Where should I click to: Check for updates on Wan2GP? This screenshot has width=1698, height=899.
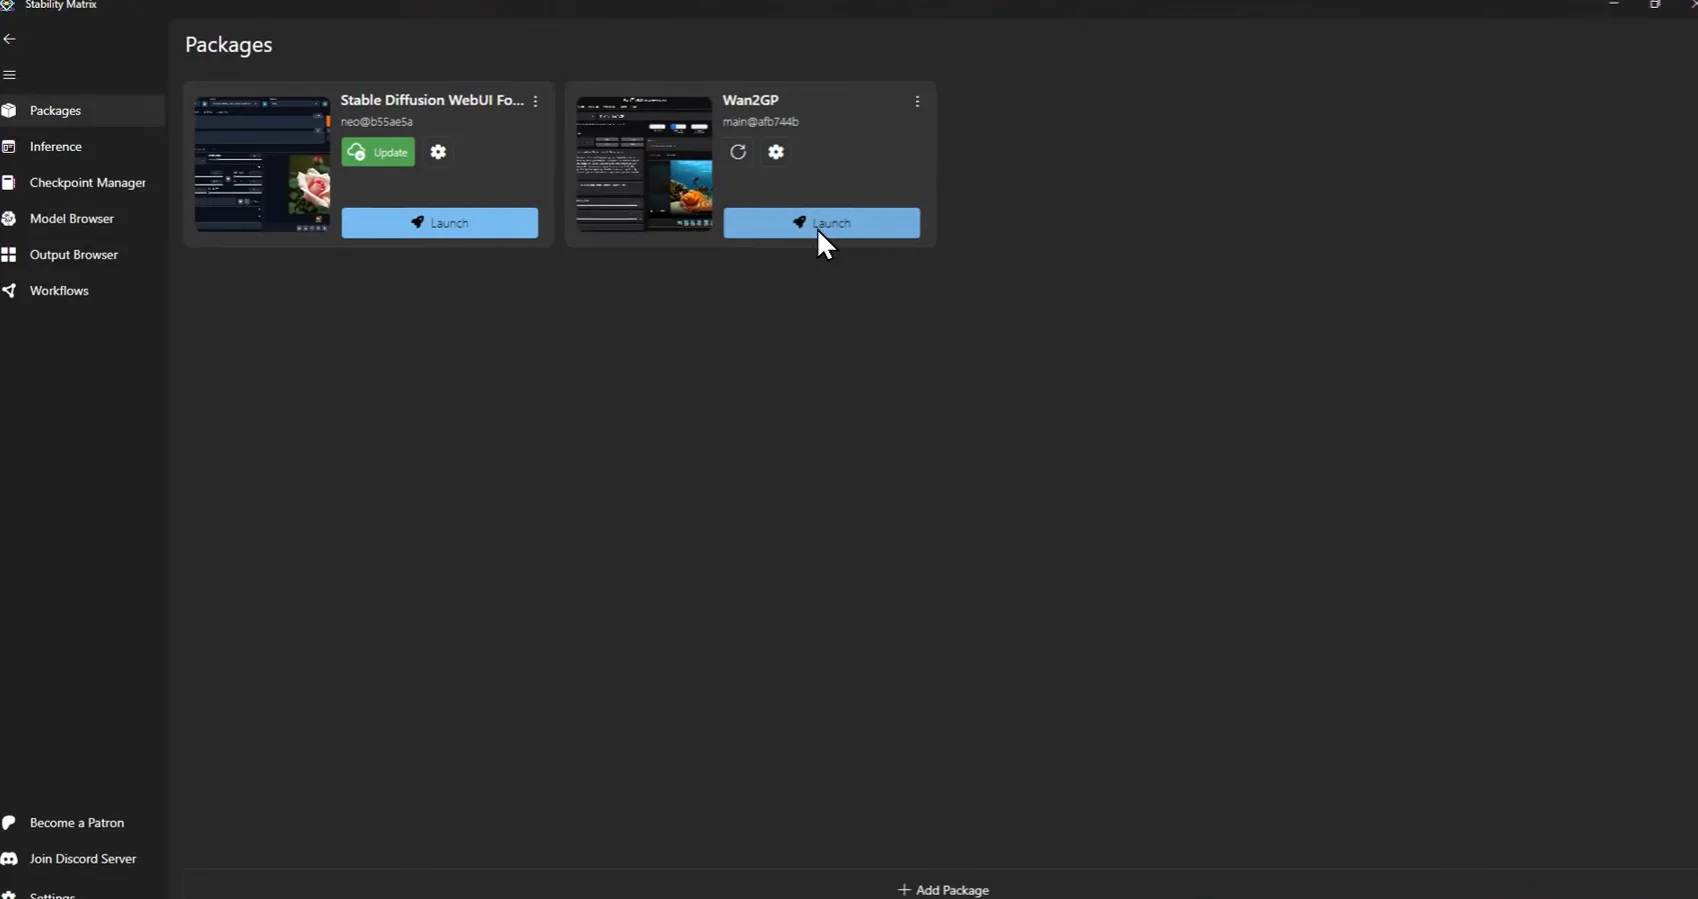[x=738, y=152]
